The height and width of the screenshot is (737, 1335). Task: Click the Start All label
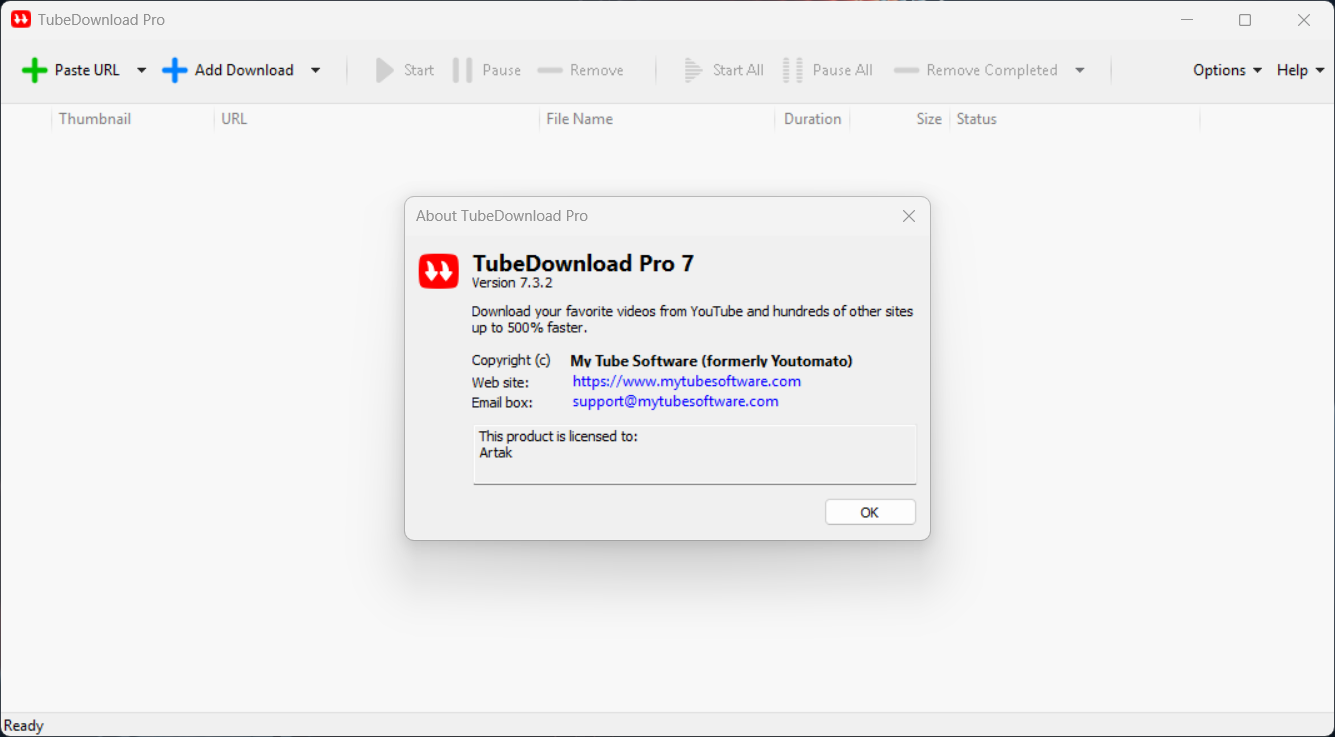click(738, 70)
